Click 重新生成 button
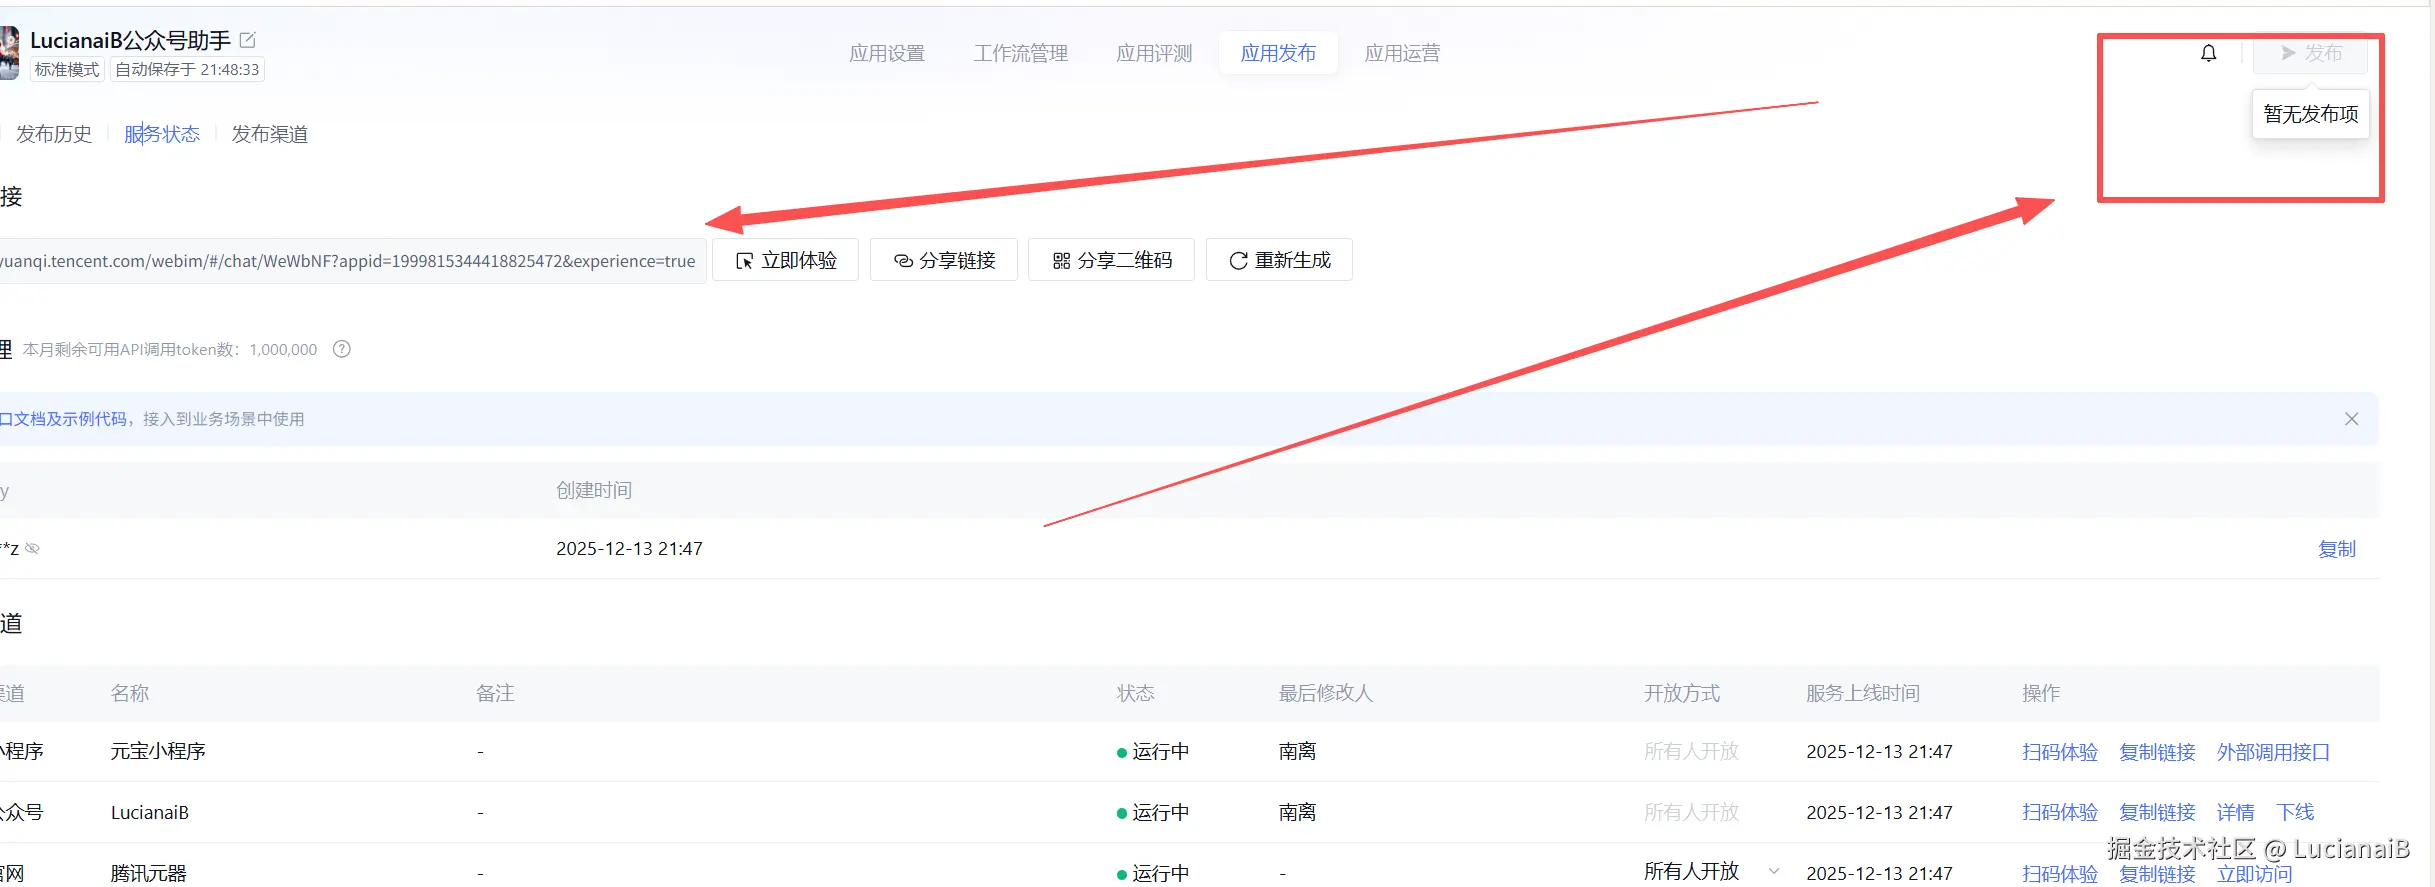 coord(1279,260)
